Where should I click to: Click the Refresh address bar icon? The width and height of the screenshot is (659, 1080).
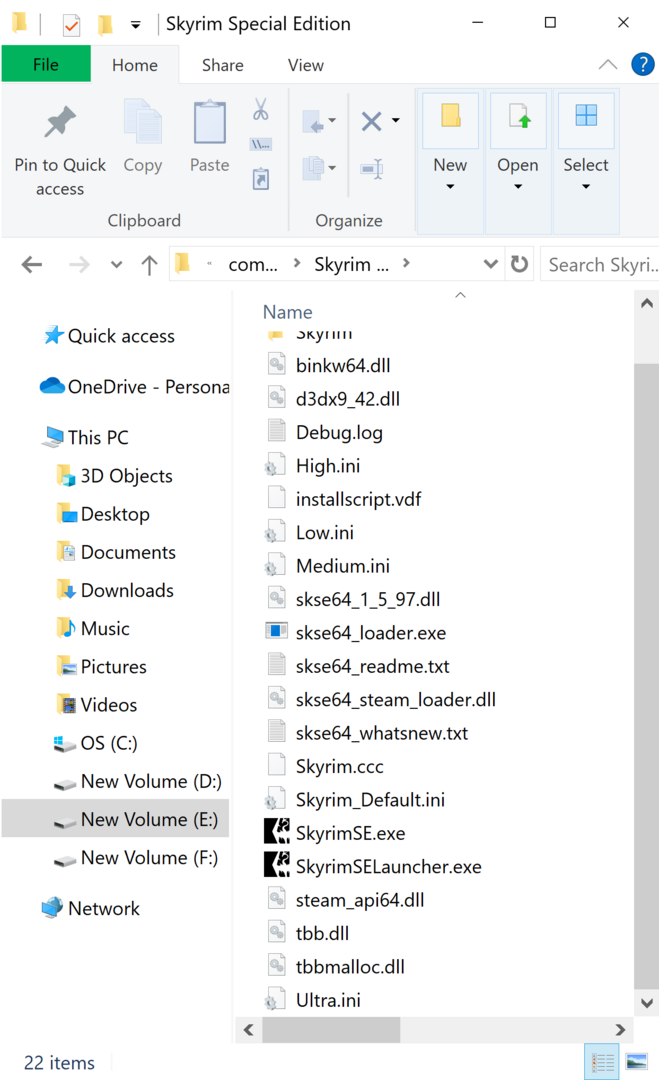click(x=519, y=264)
